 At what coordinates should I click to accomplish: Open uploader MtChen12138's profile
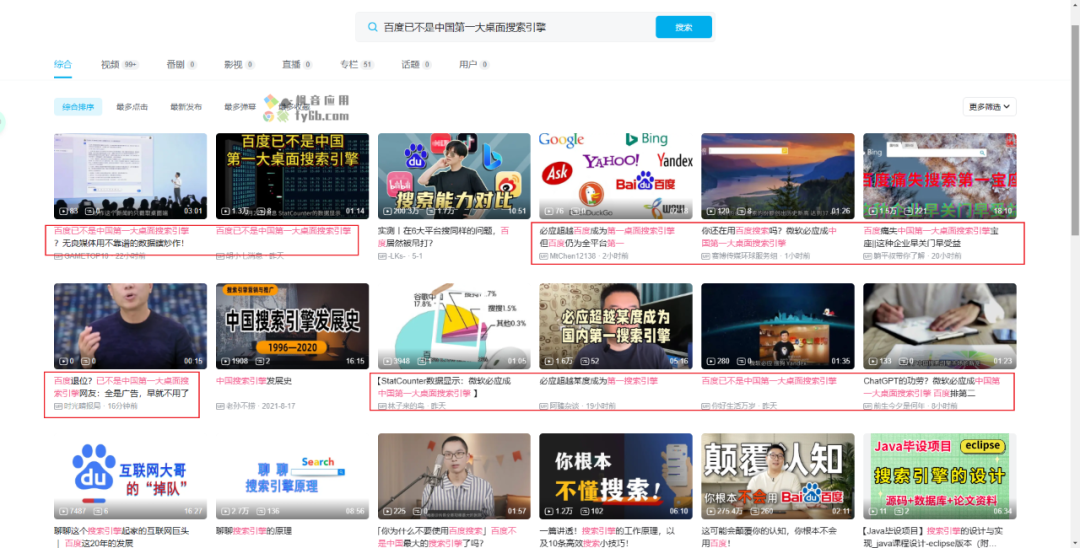(x=572, y=256)
